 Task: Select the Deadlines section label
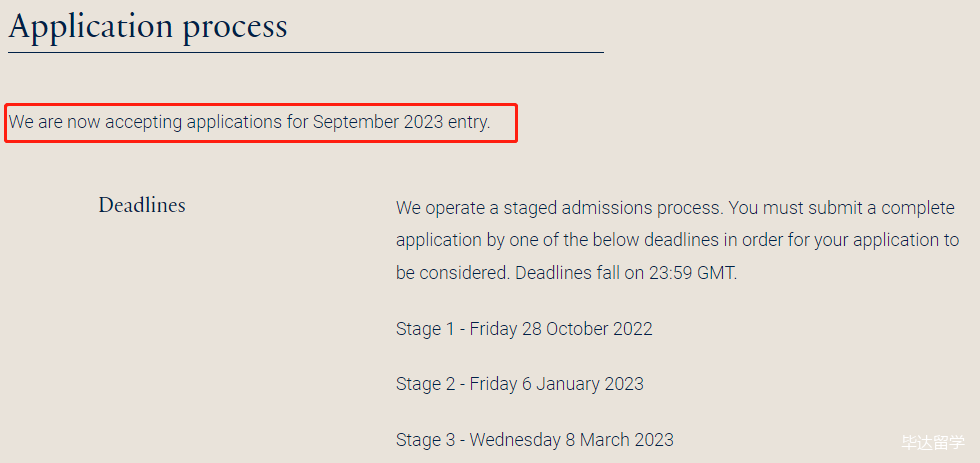coord(142,205)
